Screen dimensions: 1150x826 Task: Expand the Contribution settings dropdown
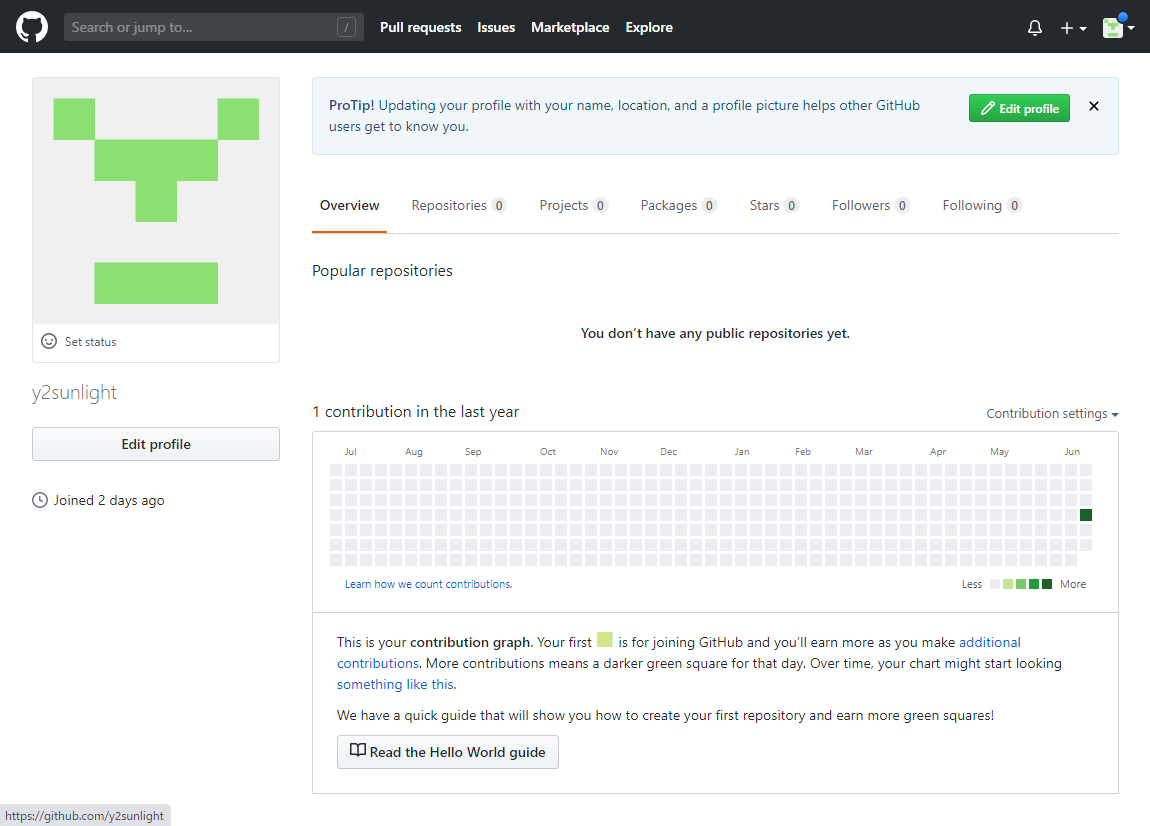1052,414
